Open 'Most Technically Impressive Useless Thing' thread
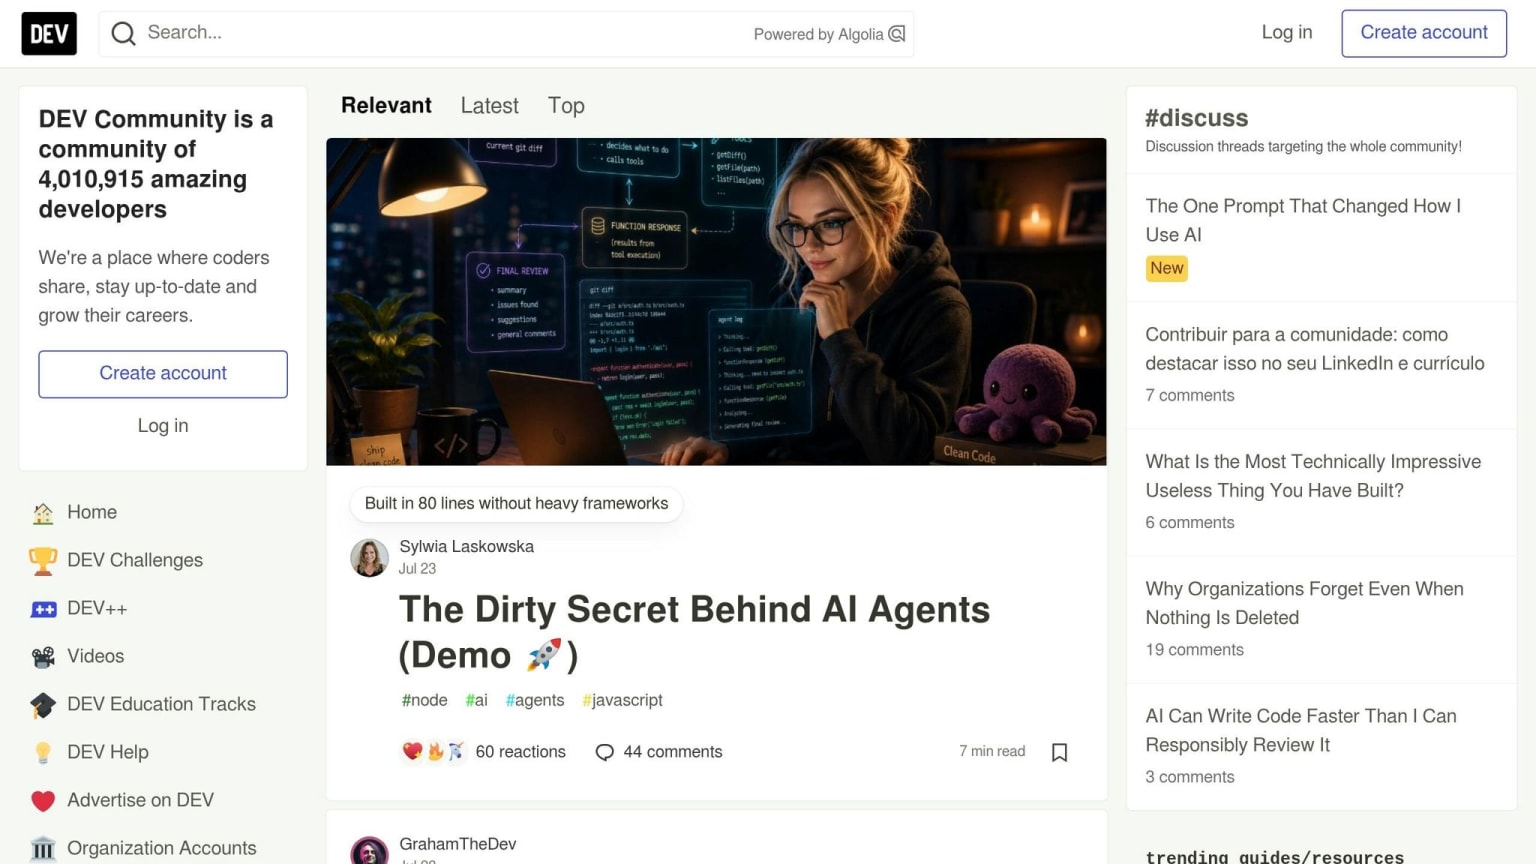This screenshot has width=1536, height=864. pyautogui.click(x=1313, y=476)
